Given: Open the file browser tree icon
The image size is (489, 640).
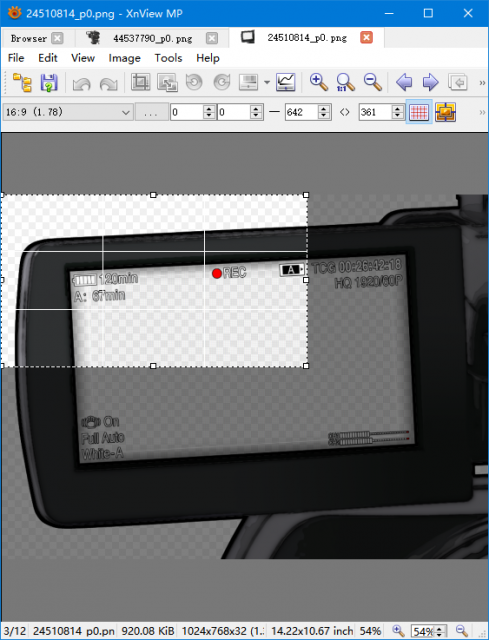Looking at the screenshot, I should 22,82.
